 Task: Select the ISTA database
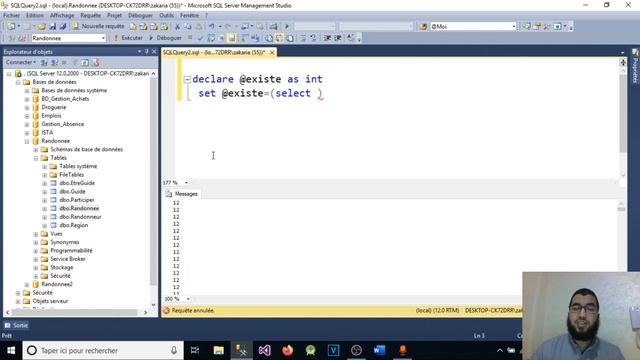pyautogui.click(x=47, y=133)
